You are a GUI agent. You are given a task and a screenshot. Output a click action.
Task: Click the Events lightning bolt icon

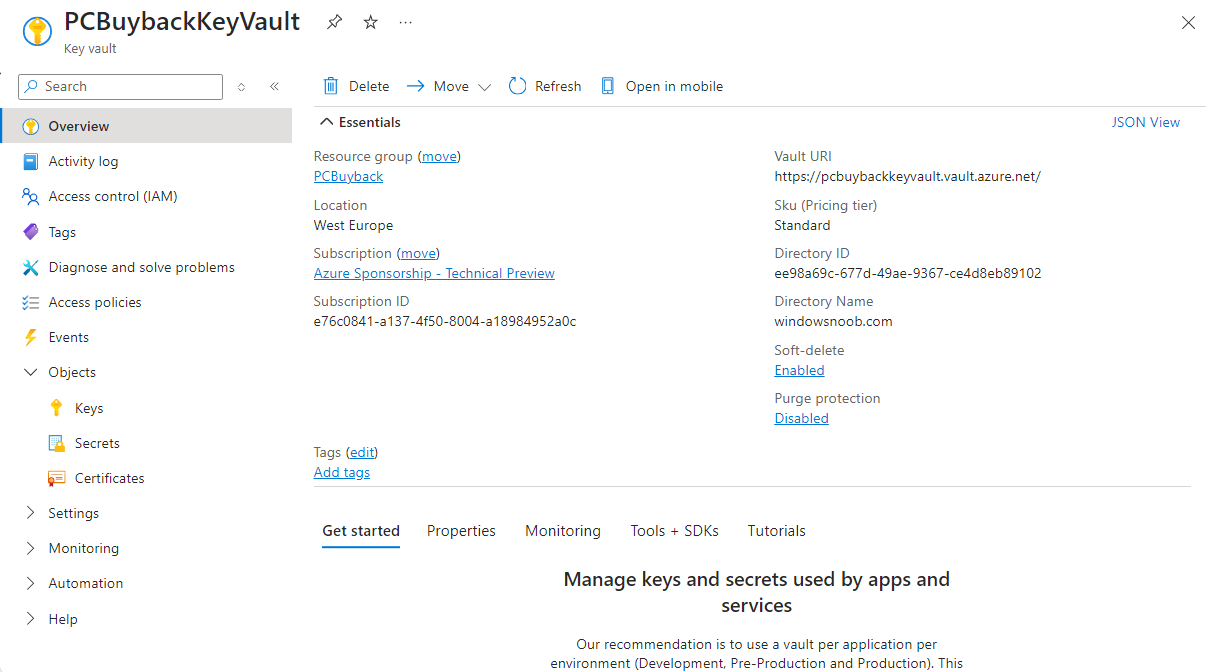[x=30, y=337]
